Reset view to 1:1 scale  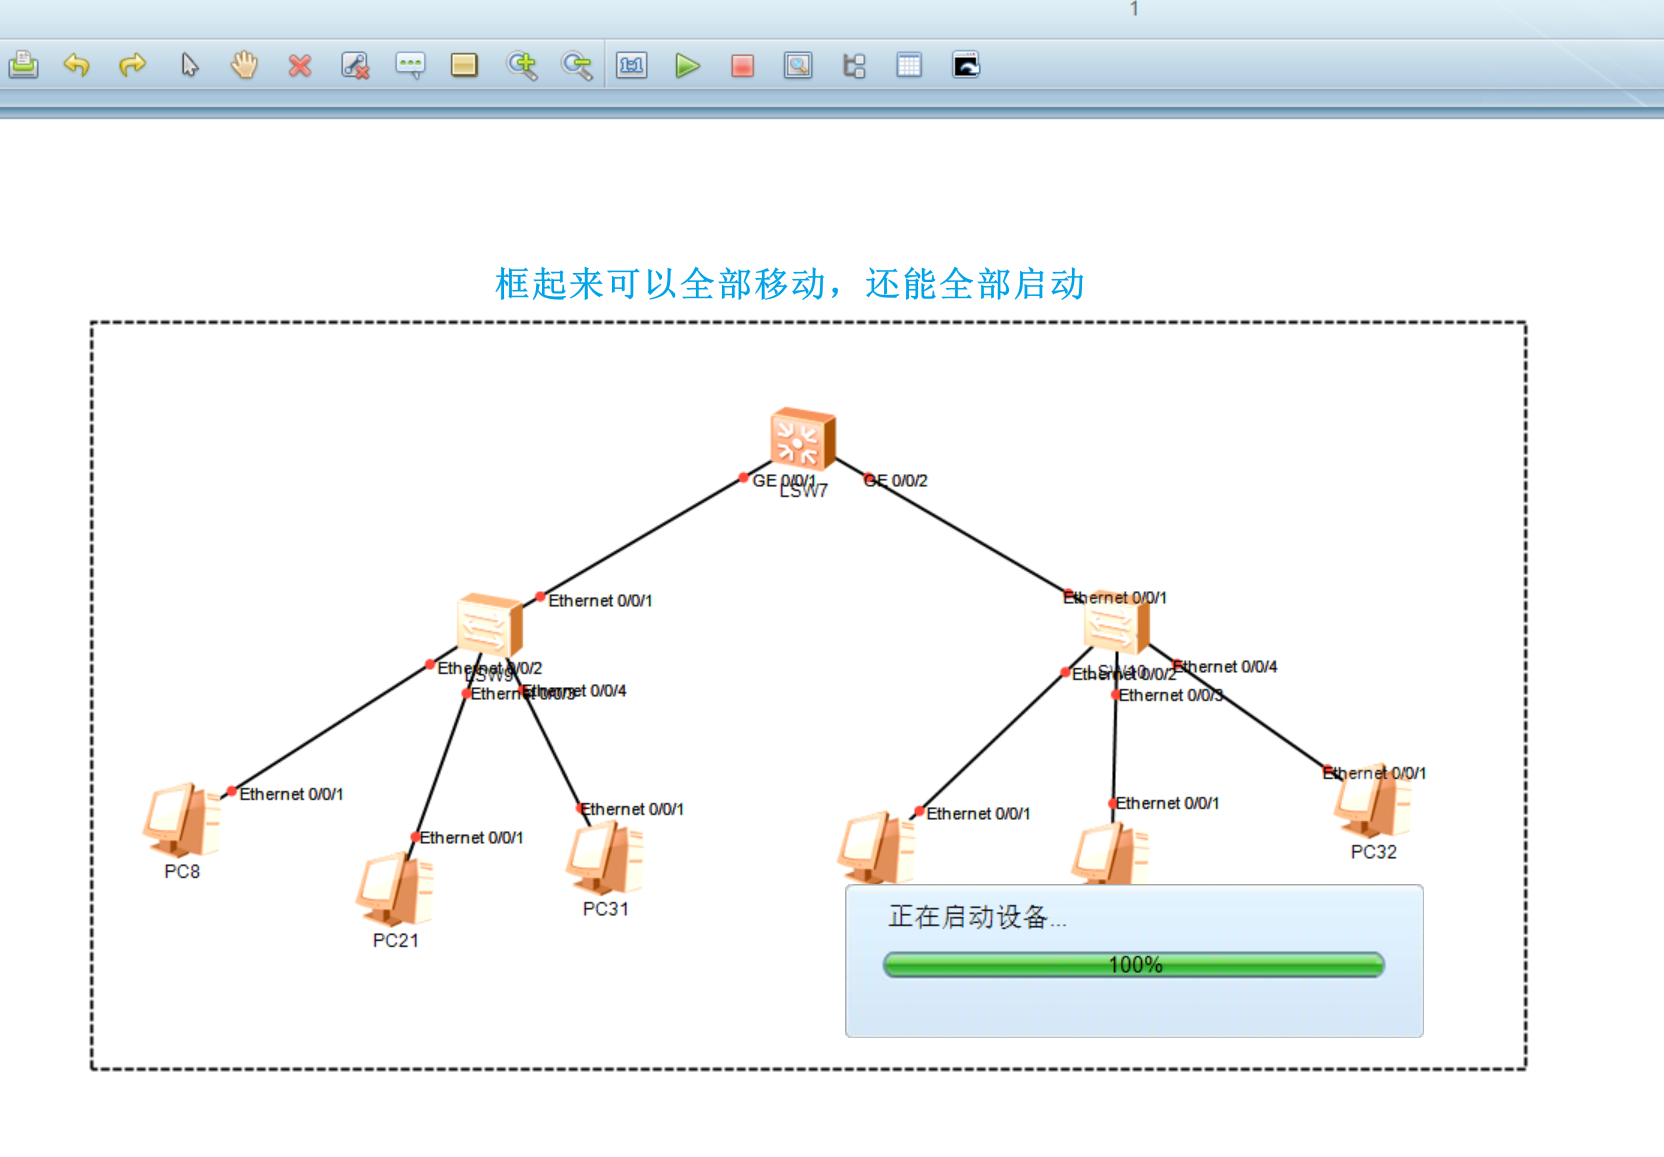[632, 66]
